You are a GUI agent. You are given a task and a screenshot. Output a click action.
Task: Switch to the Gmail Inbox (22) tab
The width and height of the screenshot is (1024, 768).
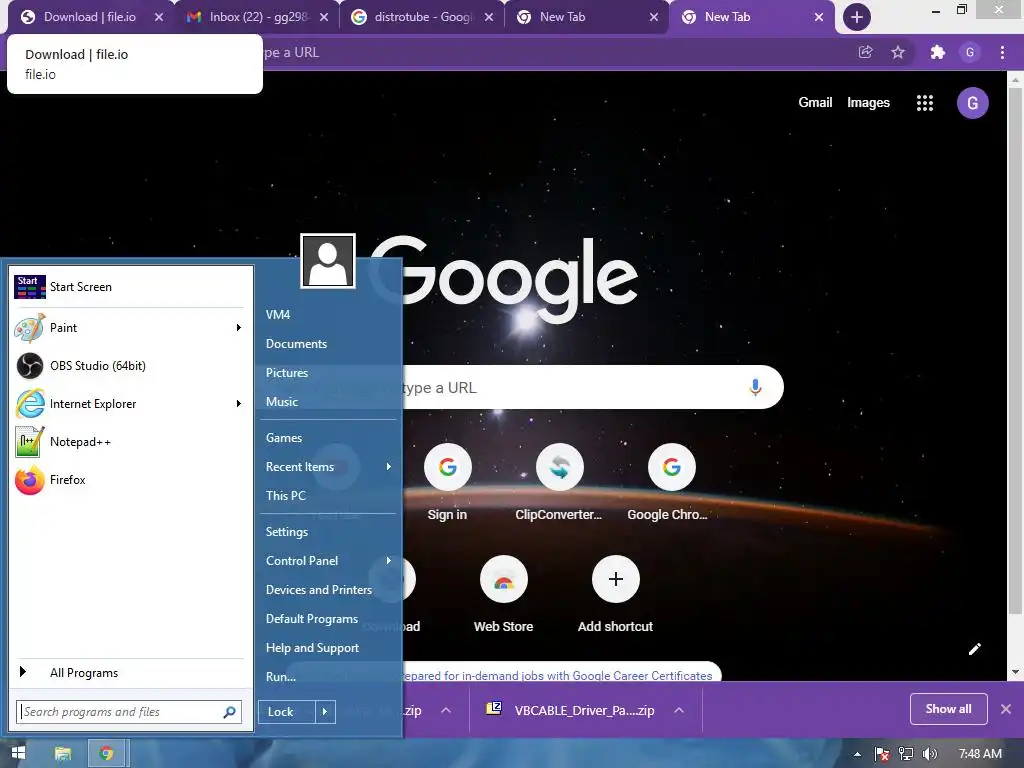[258, 17]
